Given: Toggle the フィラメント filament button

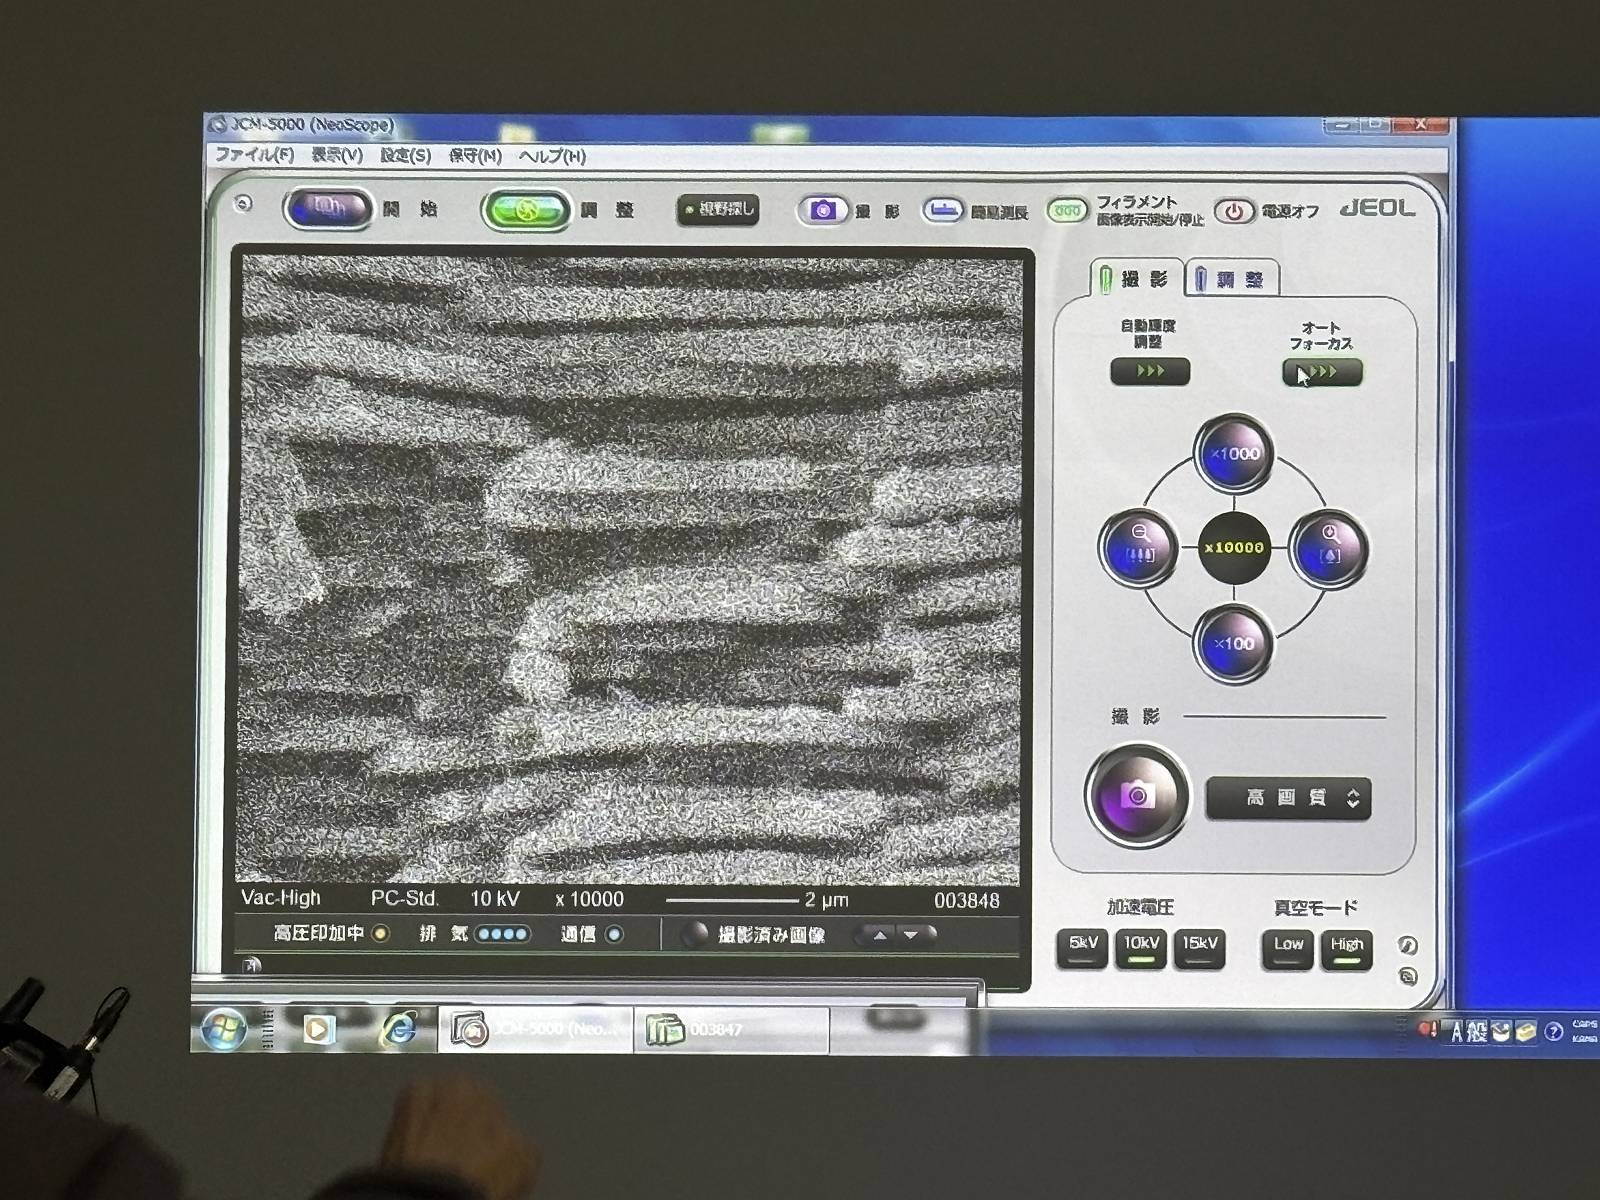Looking at the screenshot, I should (x=1067, y=211).
